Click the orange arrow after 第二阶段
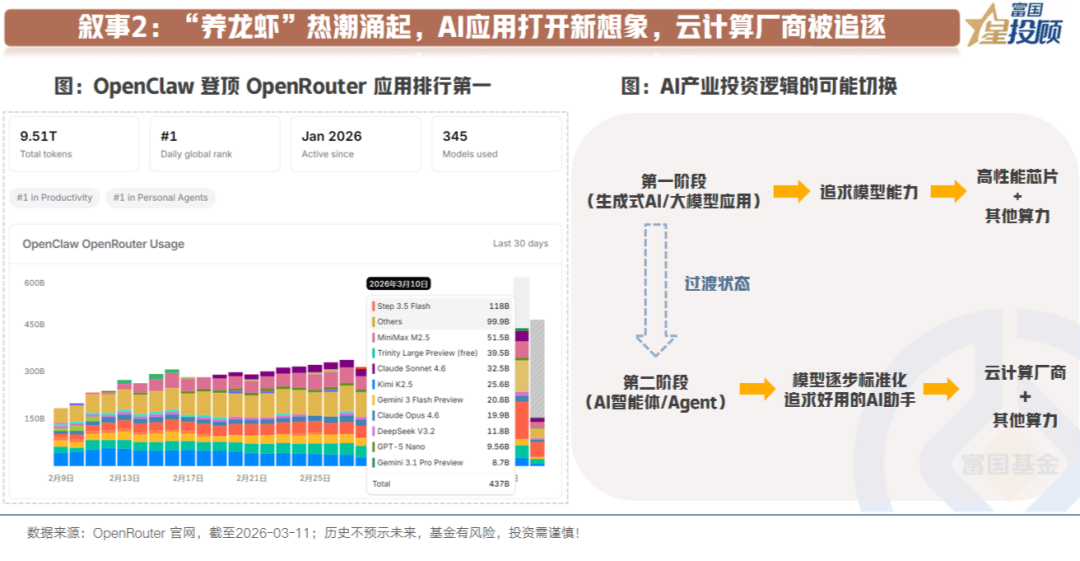 point(758,390)
